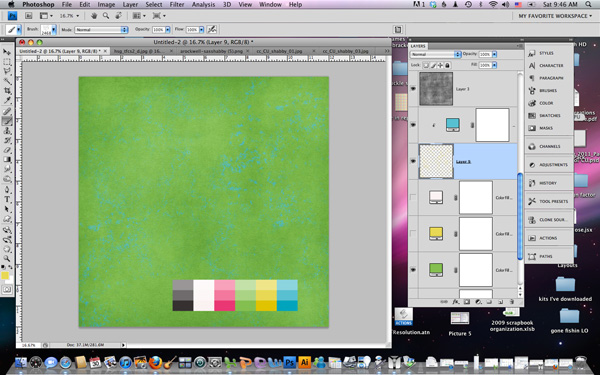Click the green Color Fill layer thumbnail
Viewport: 600px width, 375px height.
(x=436, y=269)
